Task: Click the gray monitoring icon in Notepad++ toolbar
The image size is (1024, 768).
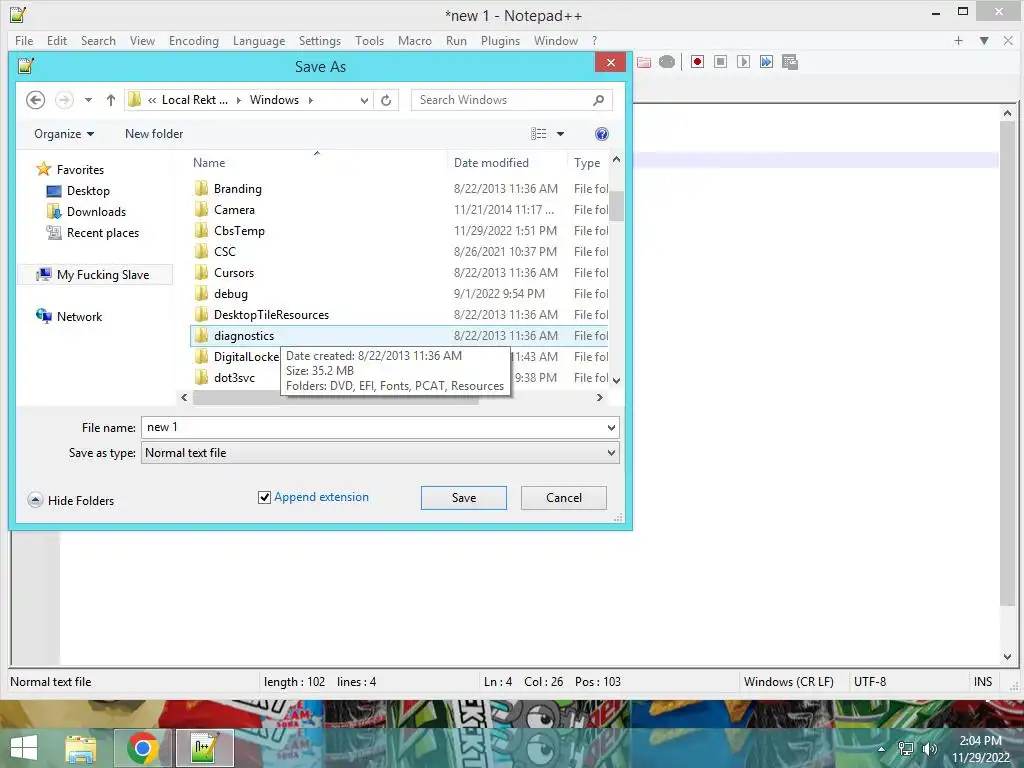Action: pos(667,62)
